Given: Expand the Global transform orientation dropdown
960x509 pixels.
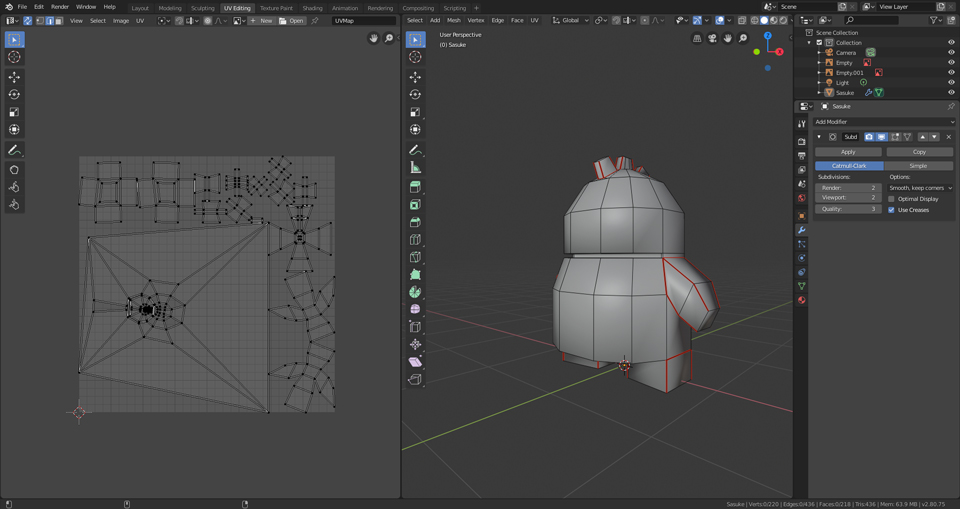Looking at the screenshot, I should (x=570, y=20).
